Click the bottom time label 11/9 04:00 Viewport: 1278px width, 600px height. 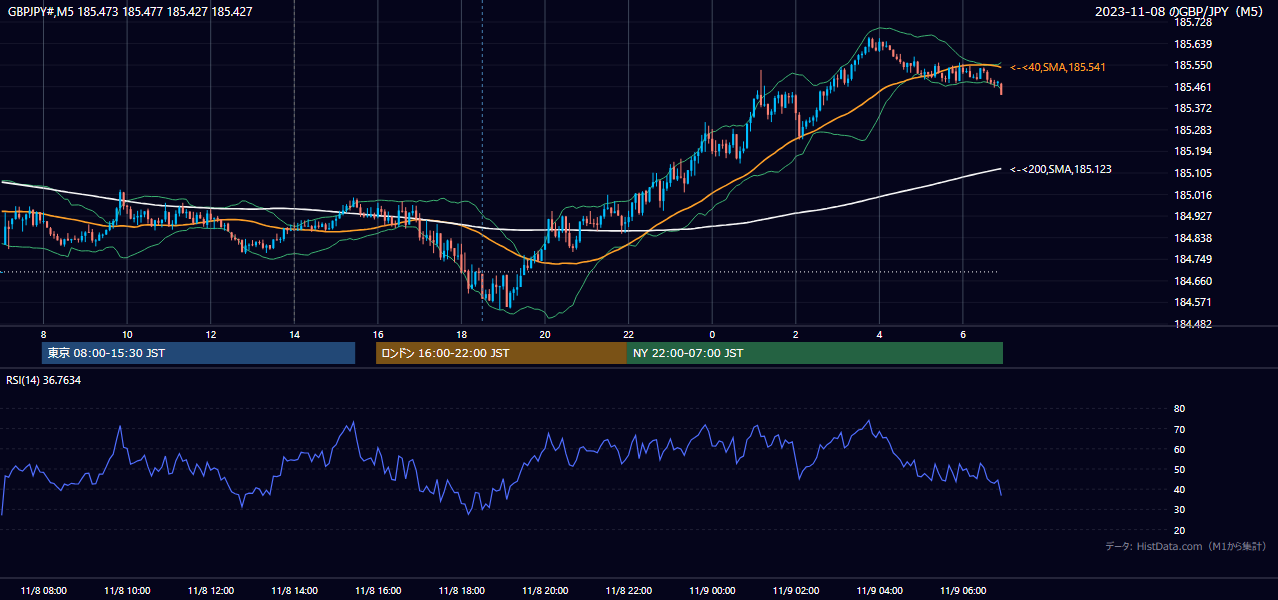[879, 590]
